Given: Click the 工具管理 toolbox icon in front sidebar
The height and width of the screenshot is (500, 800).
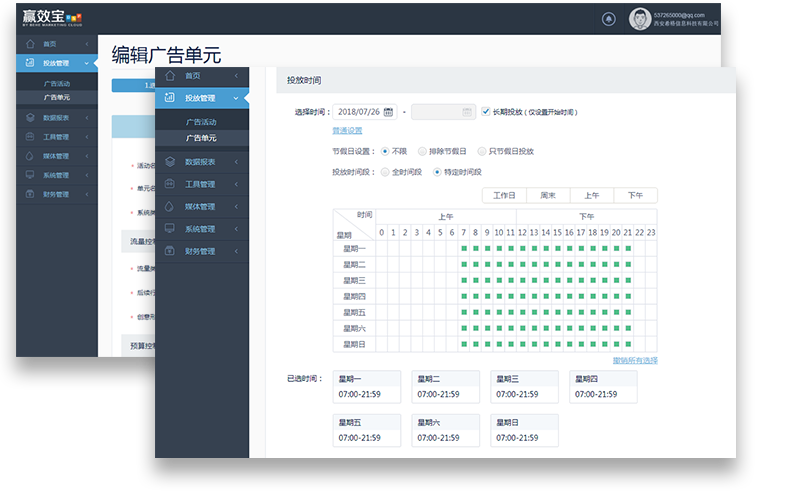Looking at the screenshot, I should (170, 184).
